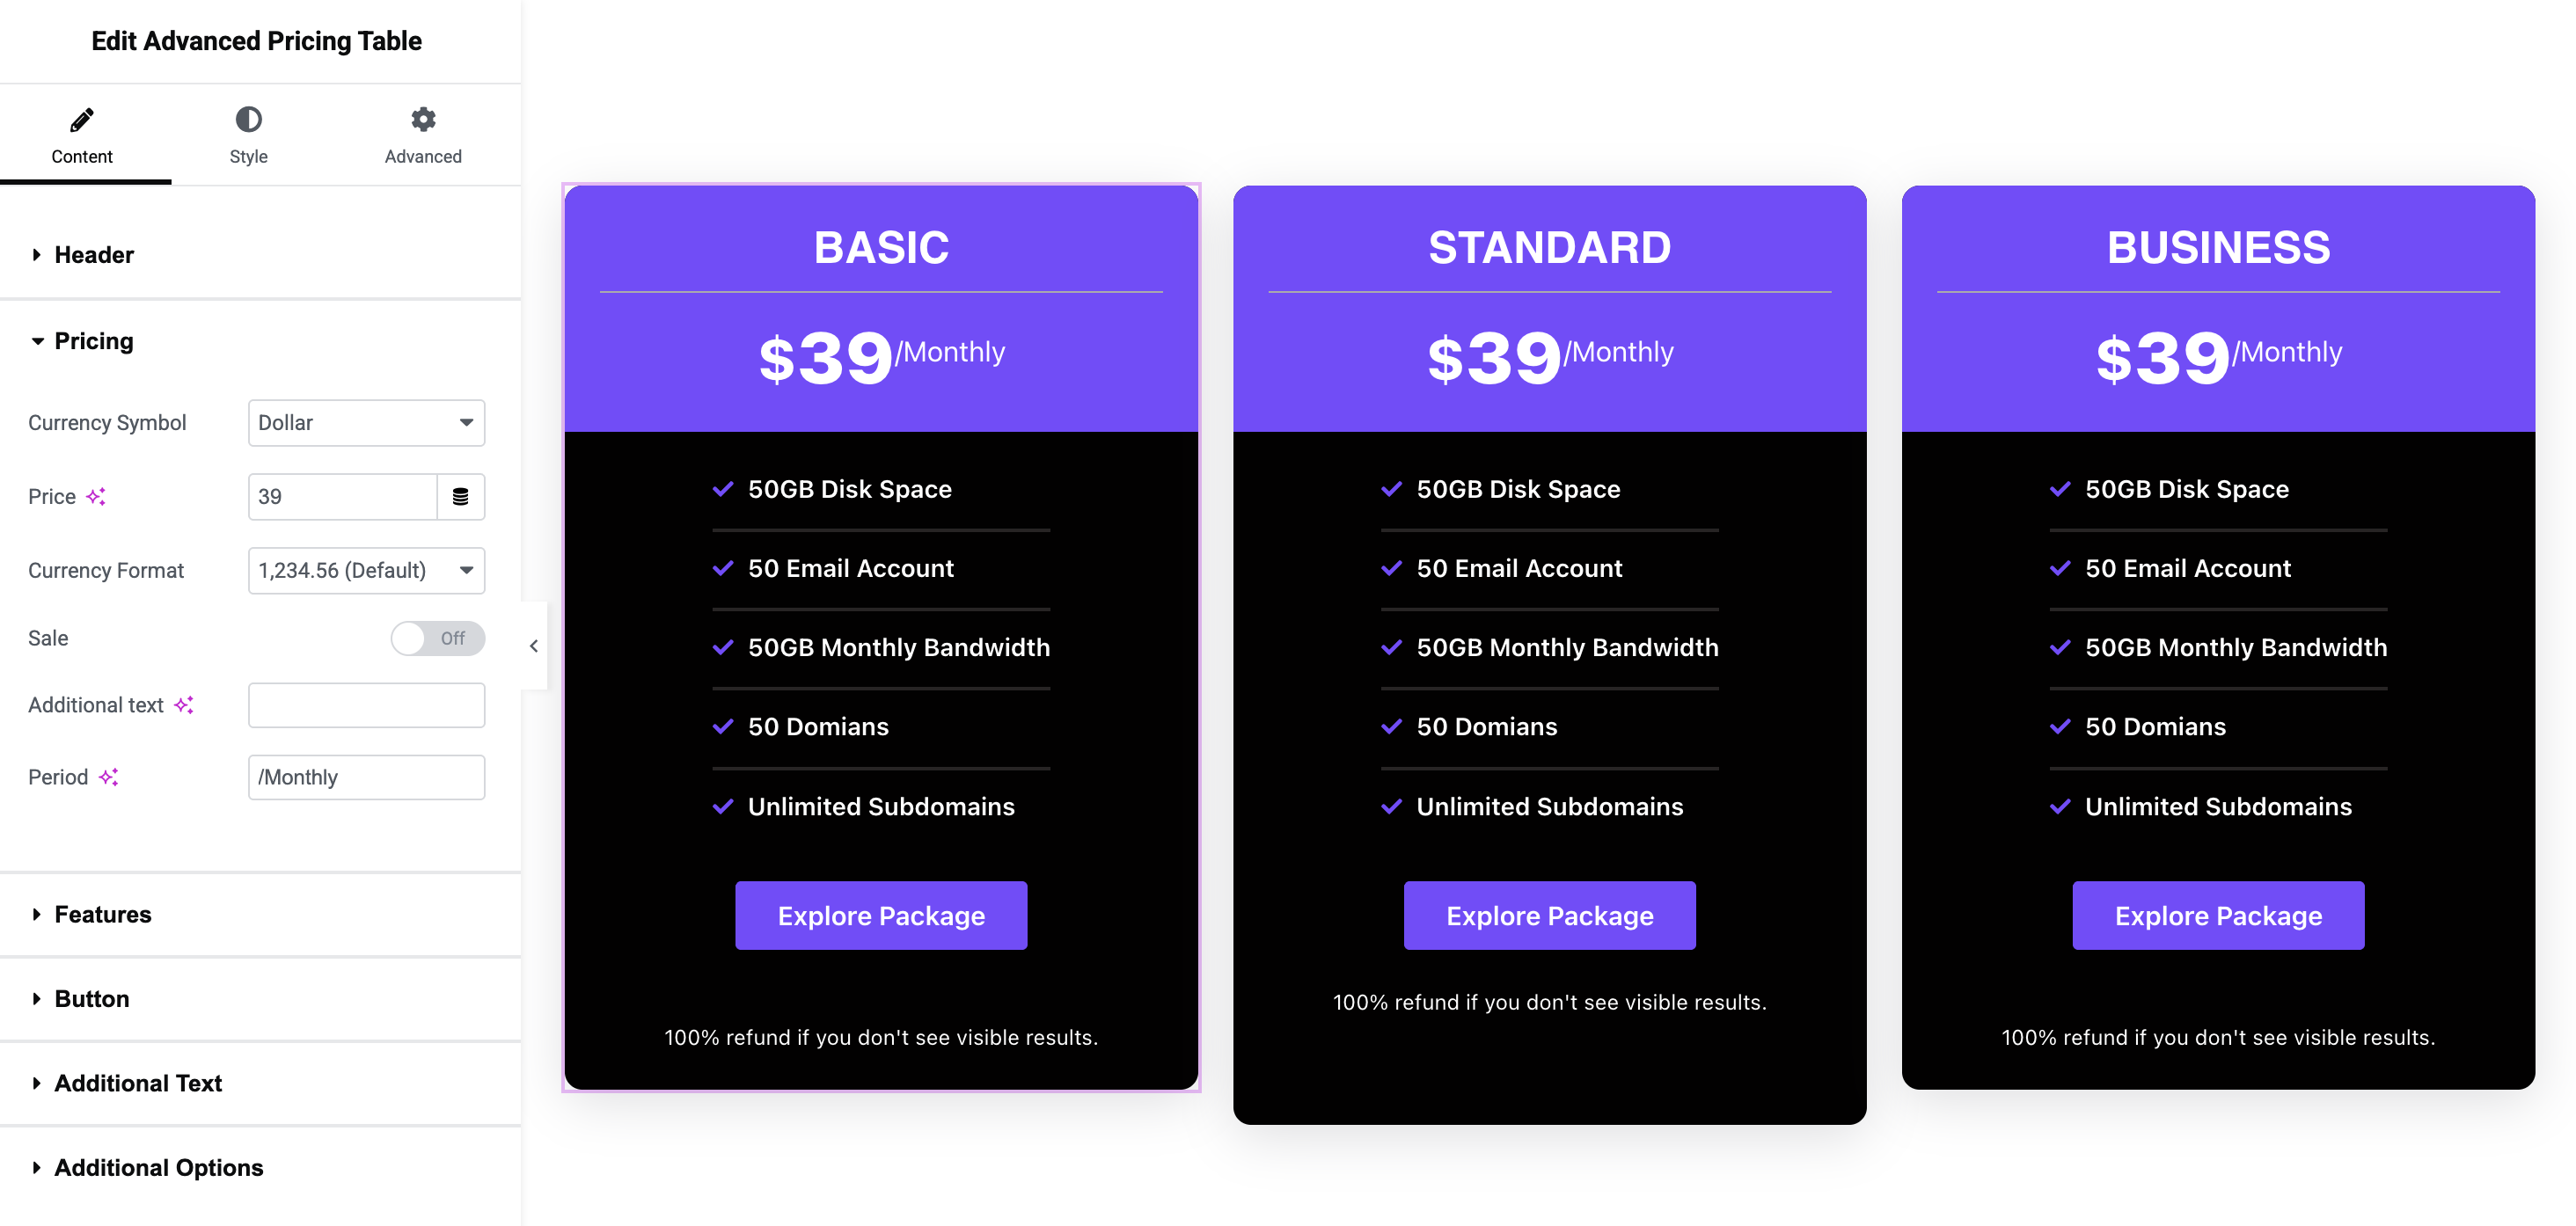Image resolution: width=2576 pixels, height=1226 pixels.
Task: Toggle the Sale switch on
Action: tap(438, 638)
